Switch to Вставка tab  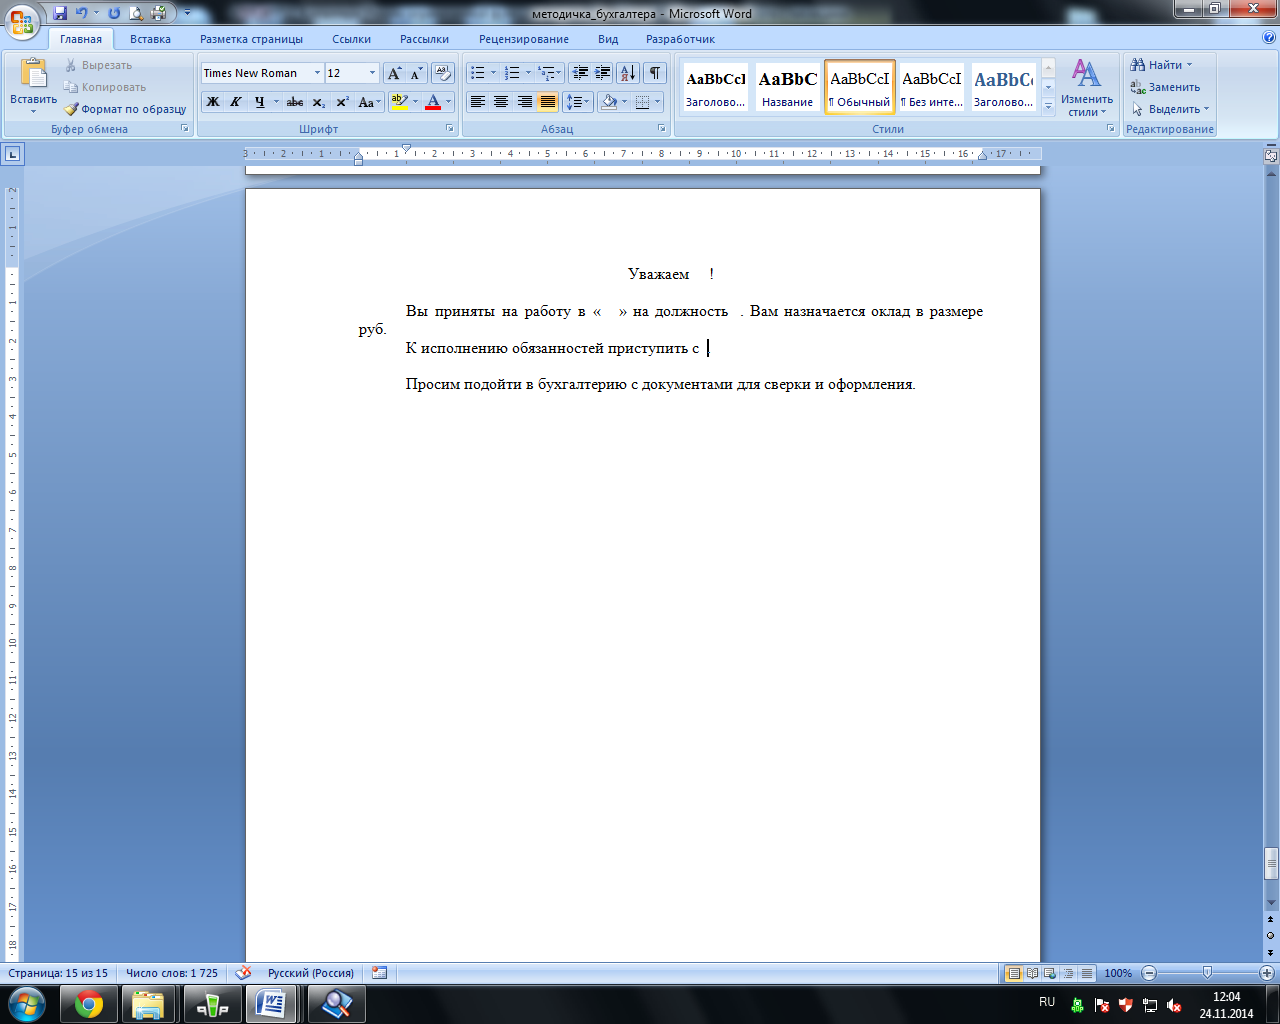[150, 39]
